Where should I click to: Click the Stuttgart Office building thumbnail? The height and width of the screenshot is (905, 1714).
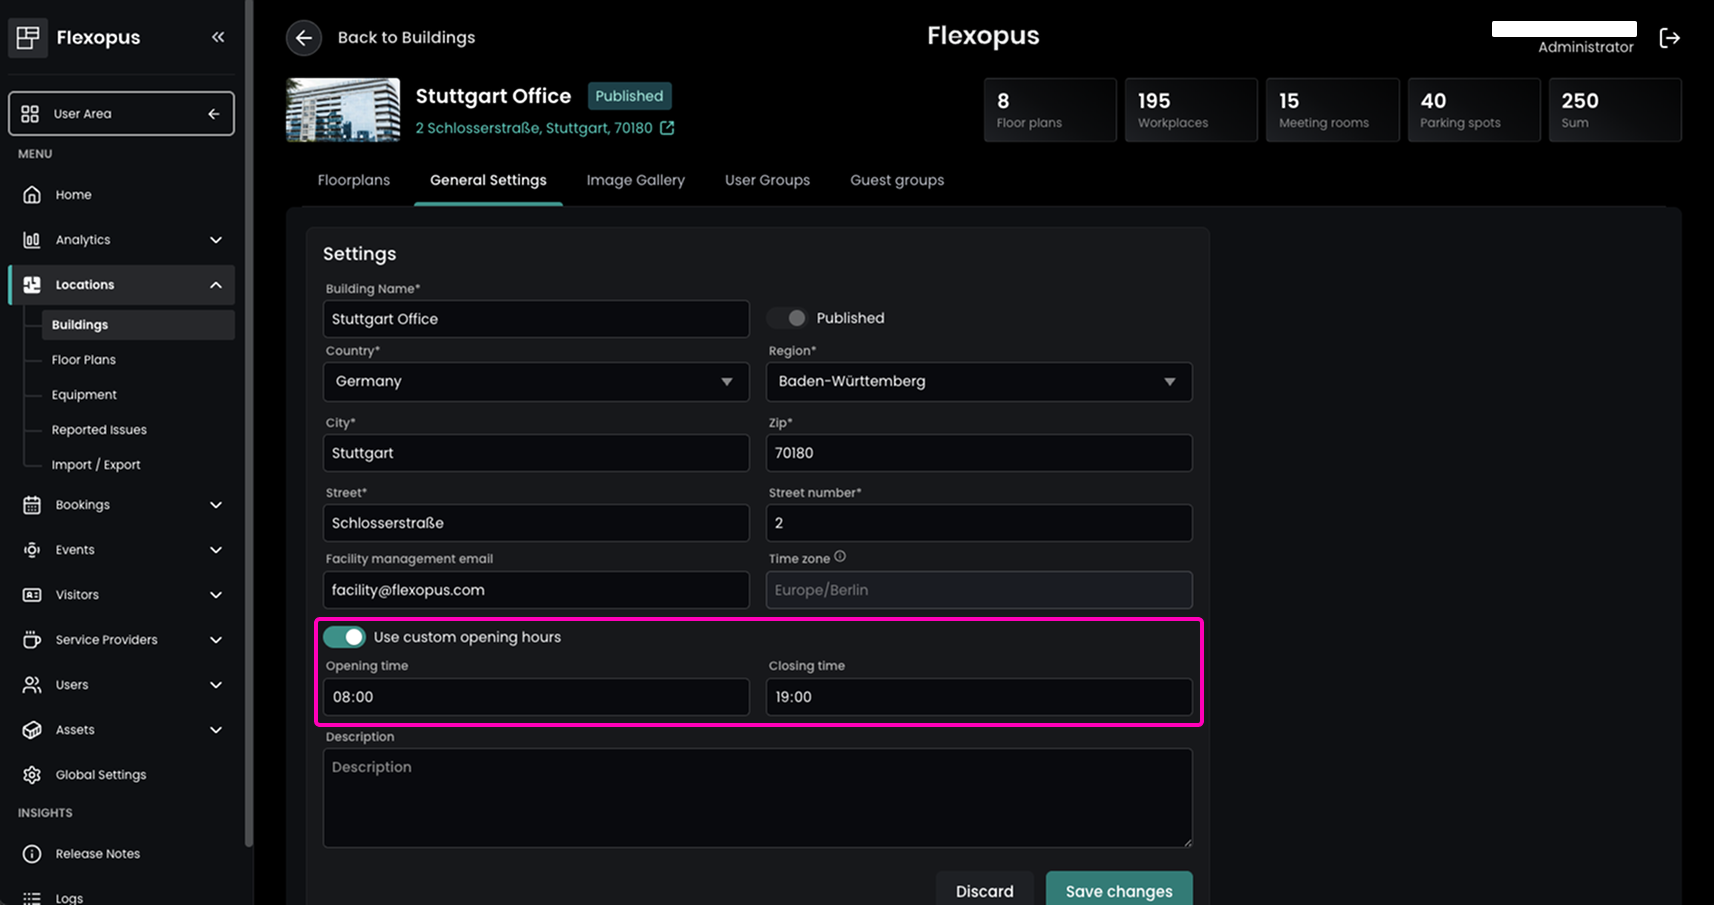pos(343,110)
